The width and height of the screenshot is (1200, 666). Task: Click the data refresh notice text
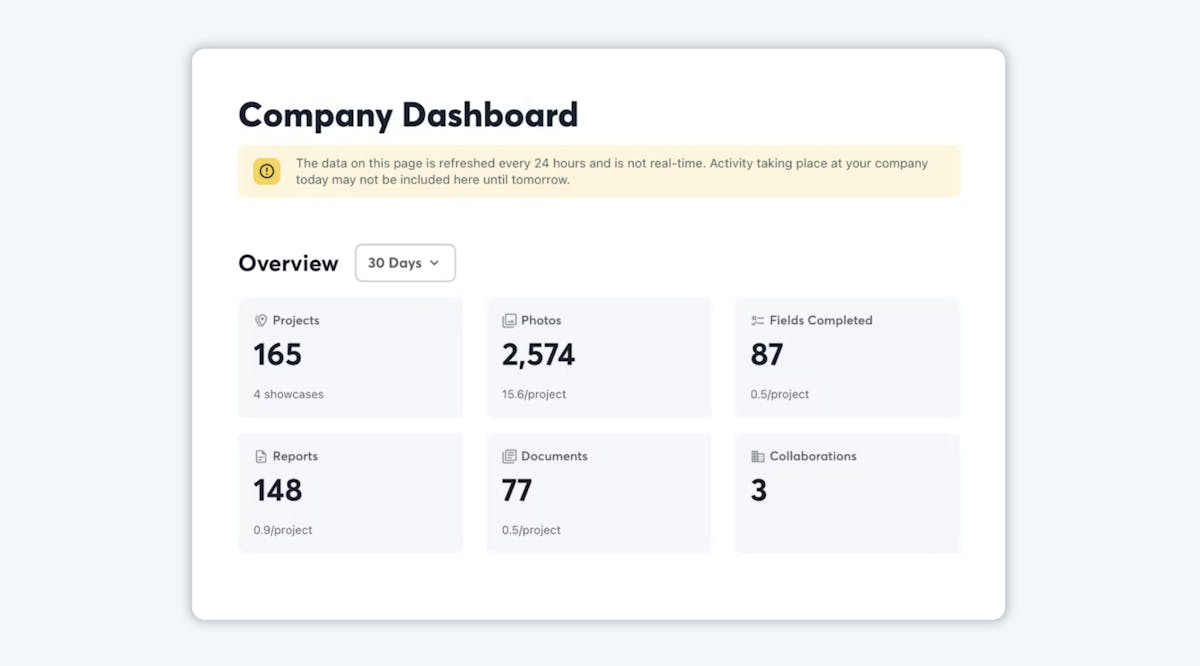pyautogui.click(x=612, y=171)
